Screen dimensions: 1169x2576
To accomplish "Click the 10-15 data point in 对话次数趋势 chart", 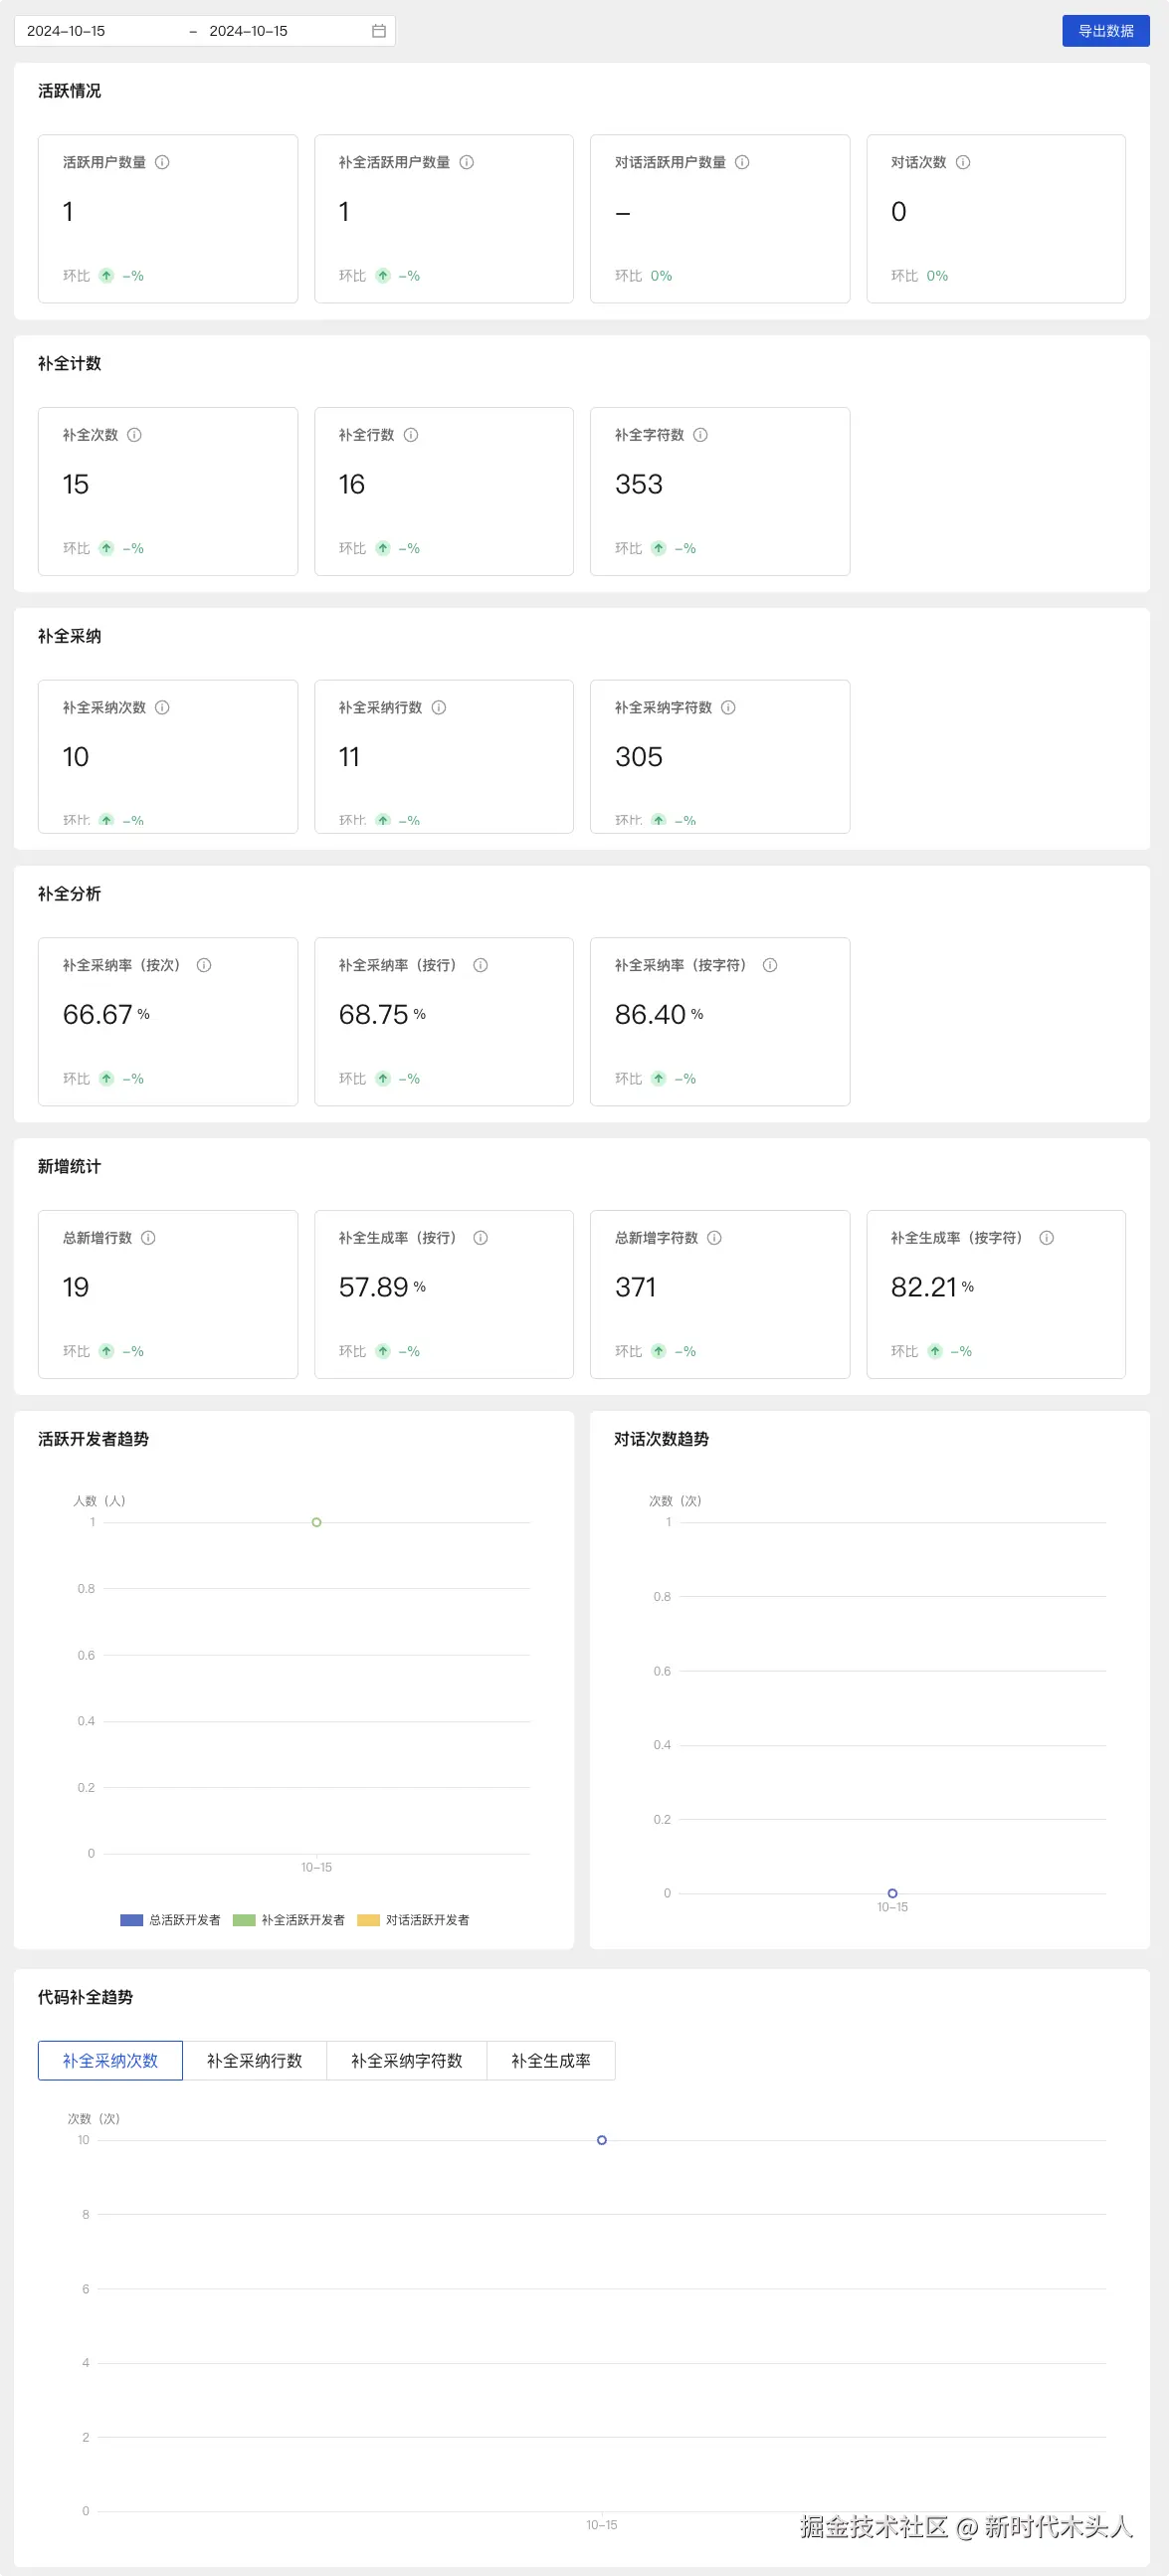I will (892, 1893).
